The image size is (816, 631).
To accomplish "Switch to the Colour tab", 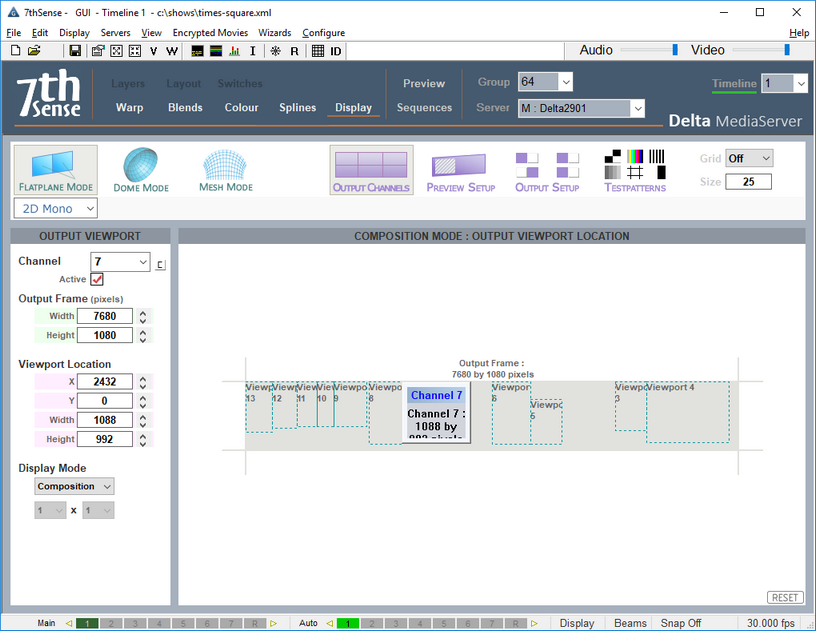I will [241, 108].
